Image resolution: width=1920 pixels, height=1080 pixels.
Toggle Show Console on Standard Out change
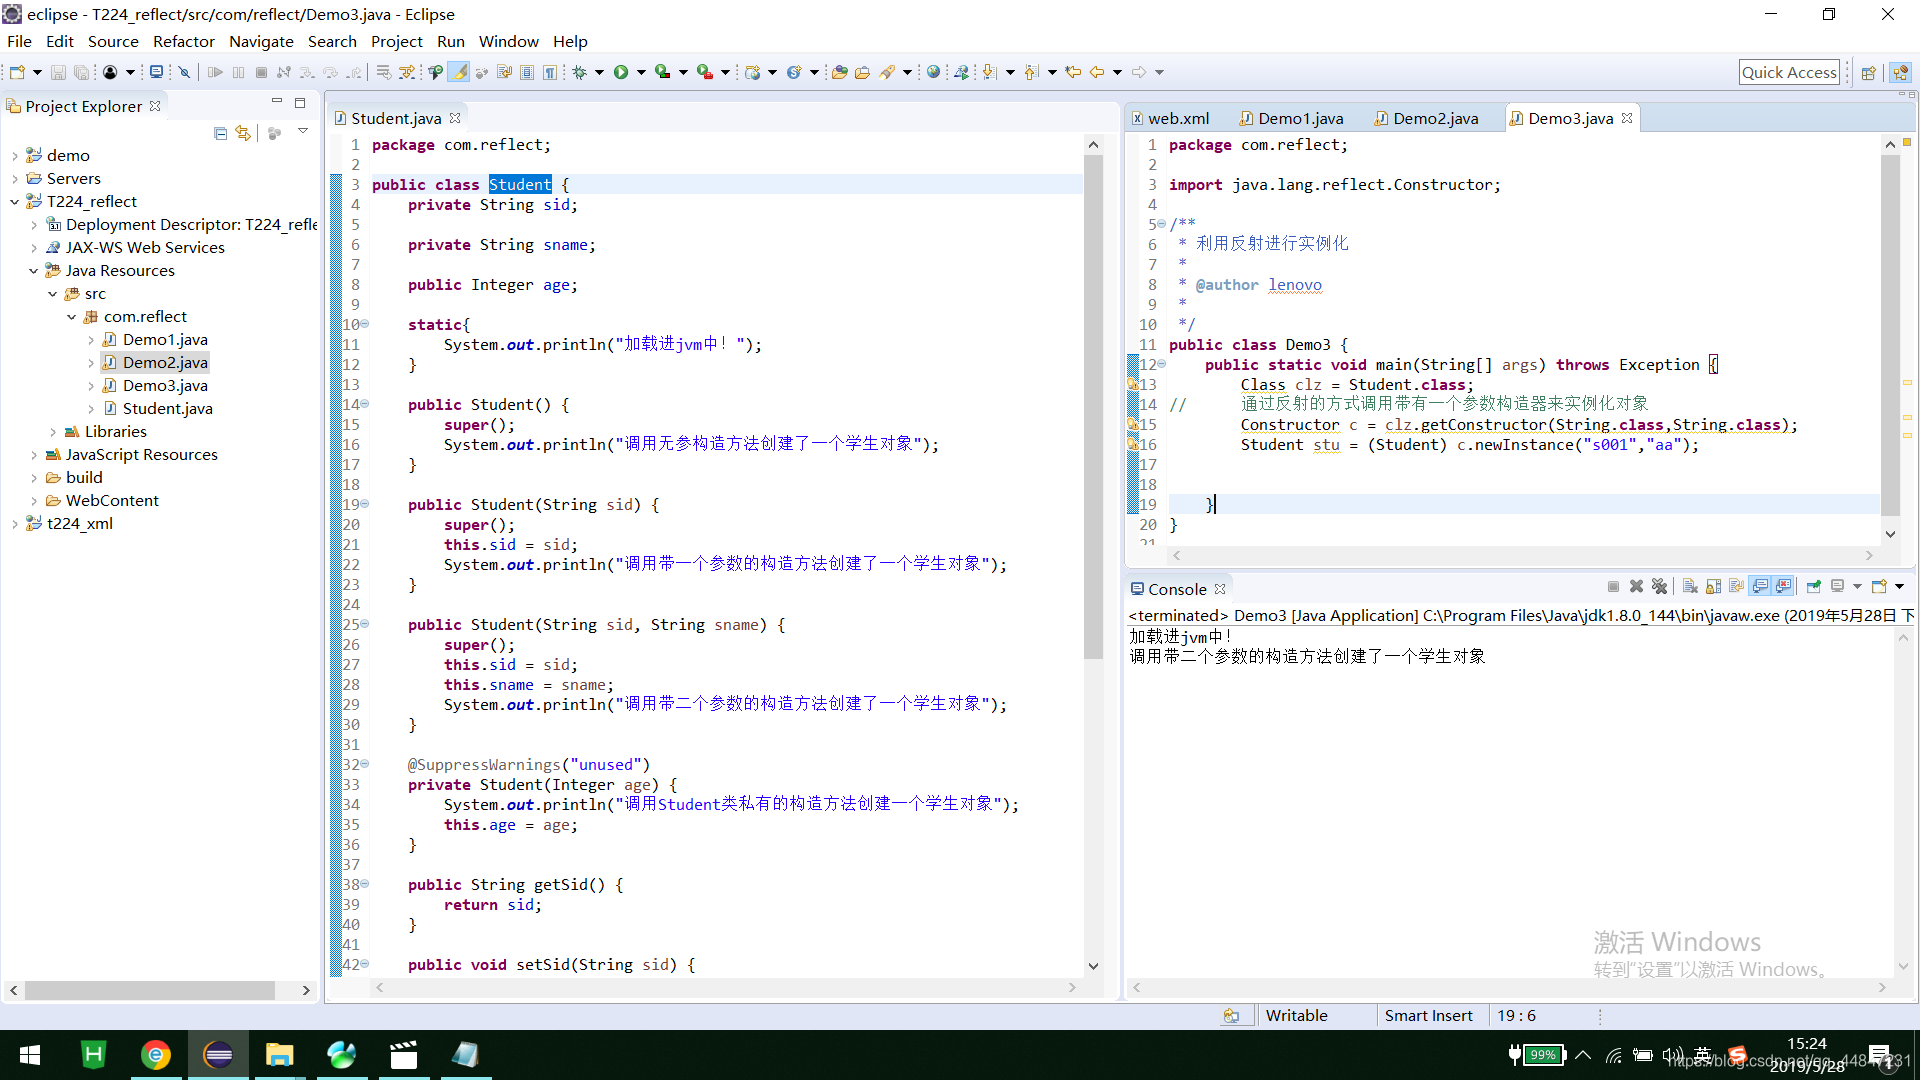(x=1760, y=587)
